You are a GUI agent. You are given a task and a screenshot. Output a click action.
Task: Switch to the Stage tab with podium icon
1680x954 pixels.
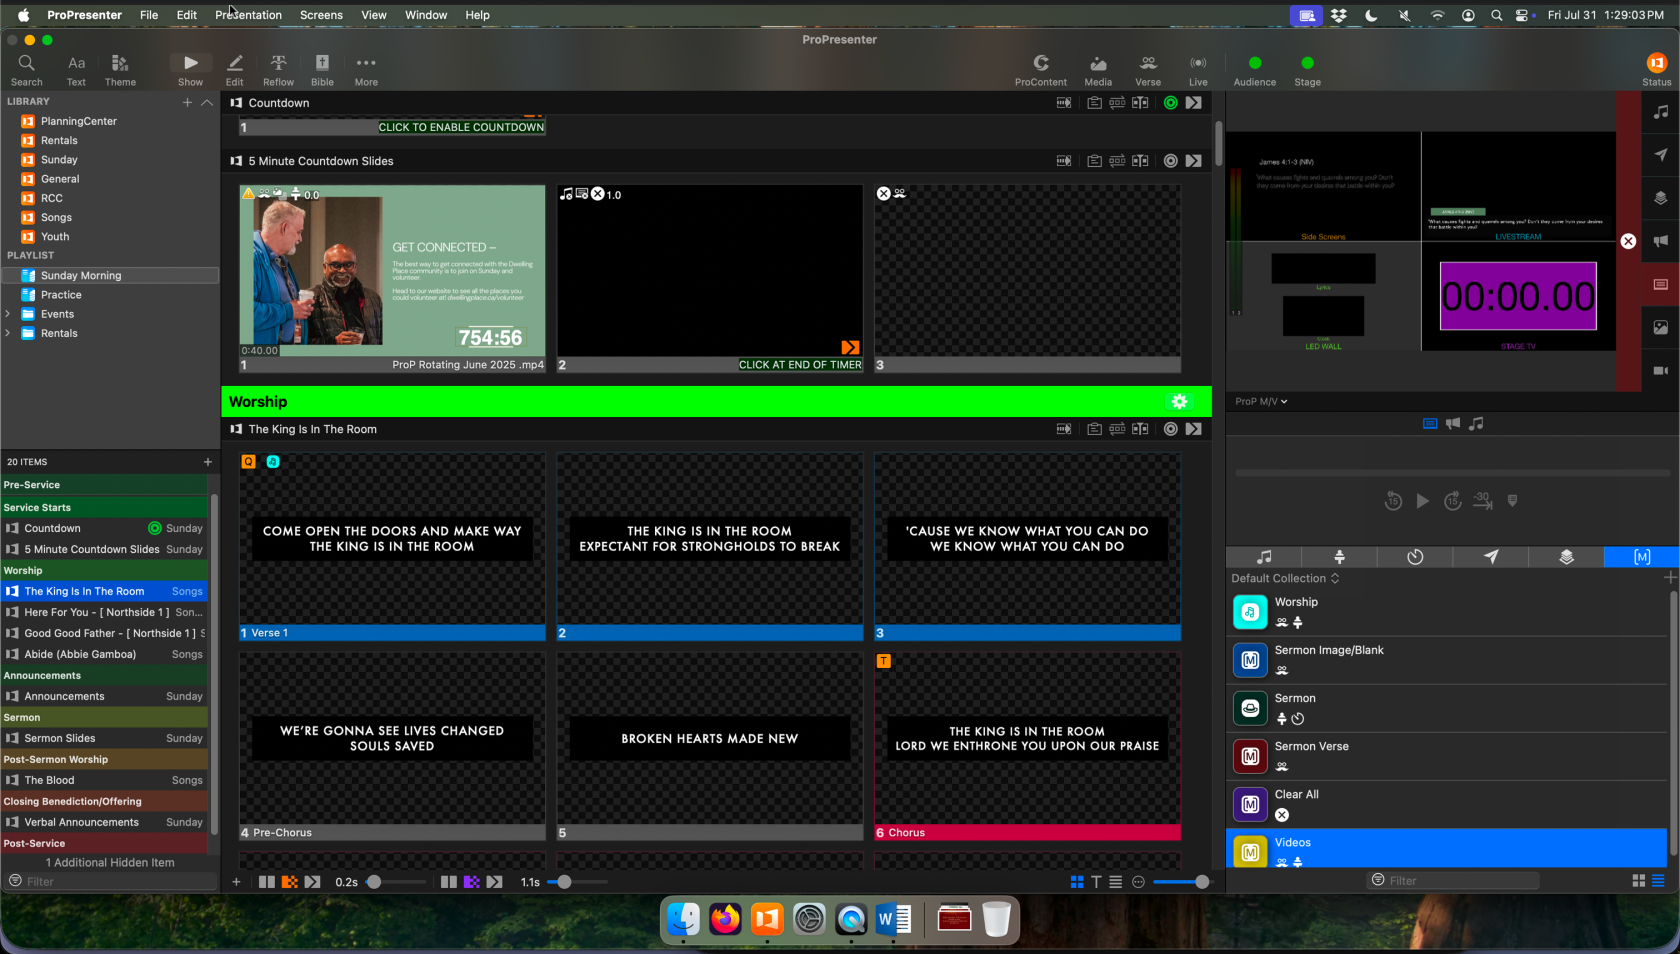point(1339,557)
